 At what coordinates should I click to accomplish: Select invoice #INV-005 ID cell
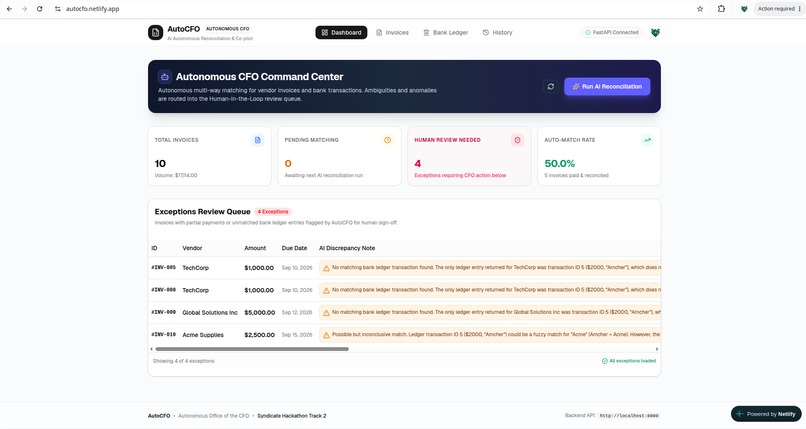[x=163, y=268]
